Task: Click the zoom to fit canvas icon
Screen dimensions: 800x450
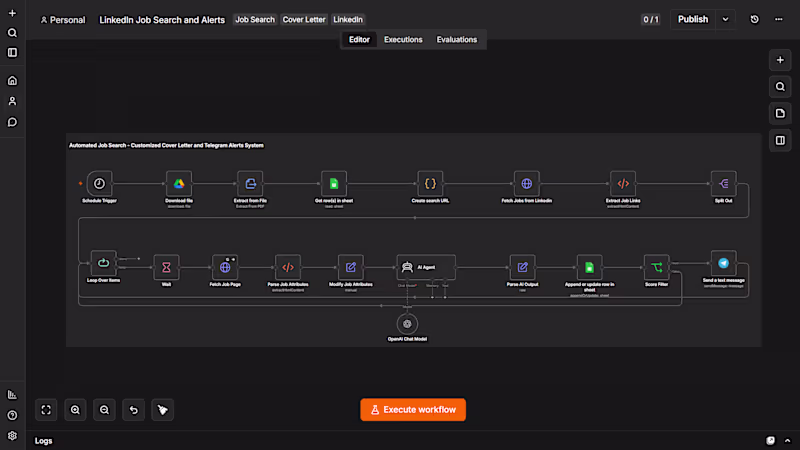Action: coord(46,410)
